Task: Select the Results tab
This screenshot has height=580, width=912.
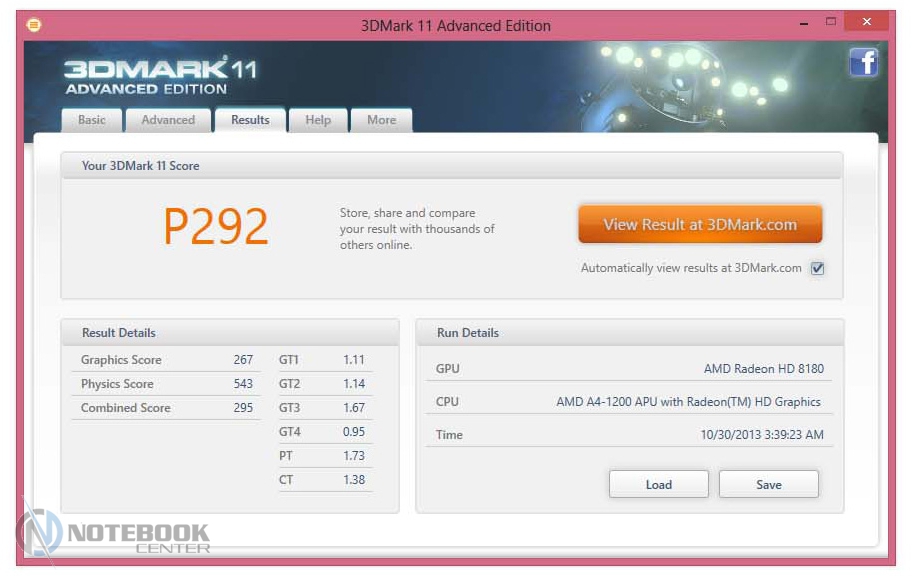Action: tap(250, 120)
